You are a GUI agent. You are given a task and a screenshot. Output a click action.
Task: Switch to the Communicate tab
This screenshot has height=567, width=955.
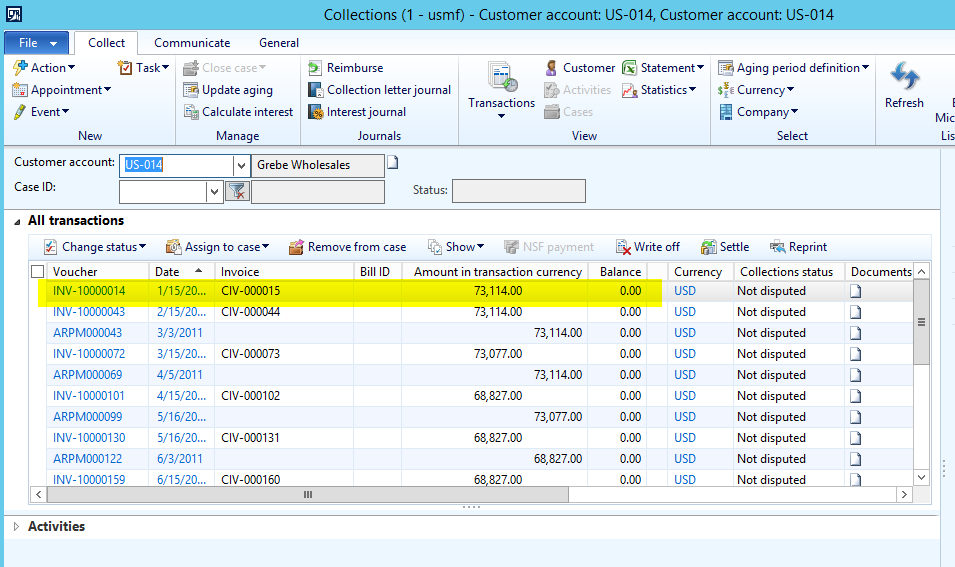tap(192, 43)
